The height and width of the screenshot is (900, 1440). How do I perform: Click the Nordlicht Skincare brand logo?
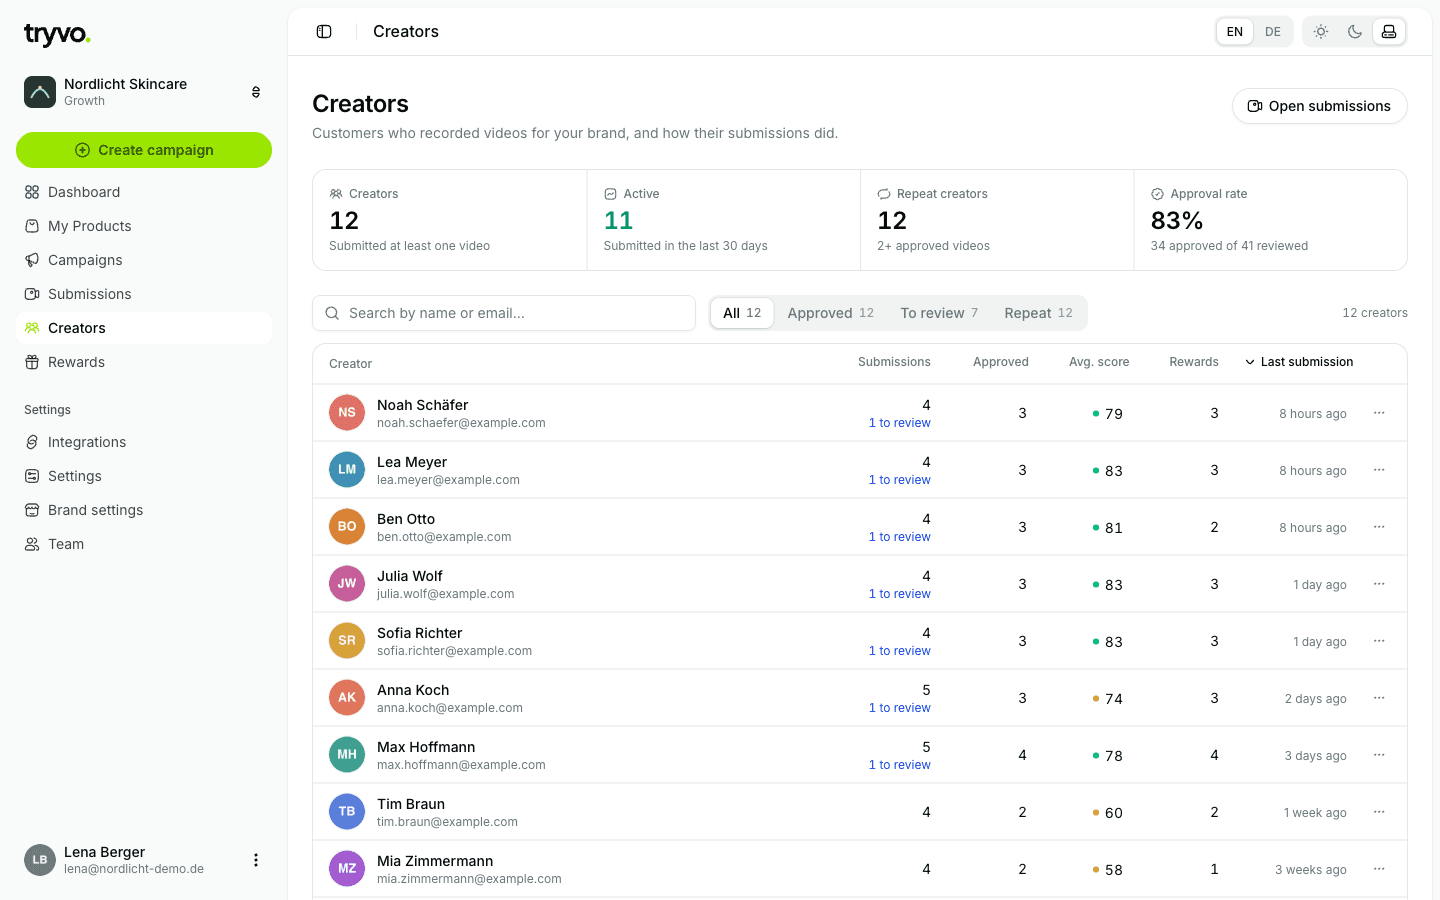pyautogui.click(x=40, y=92)
